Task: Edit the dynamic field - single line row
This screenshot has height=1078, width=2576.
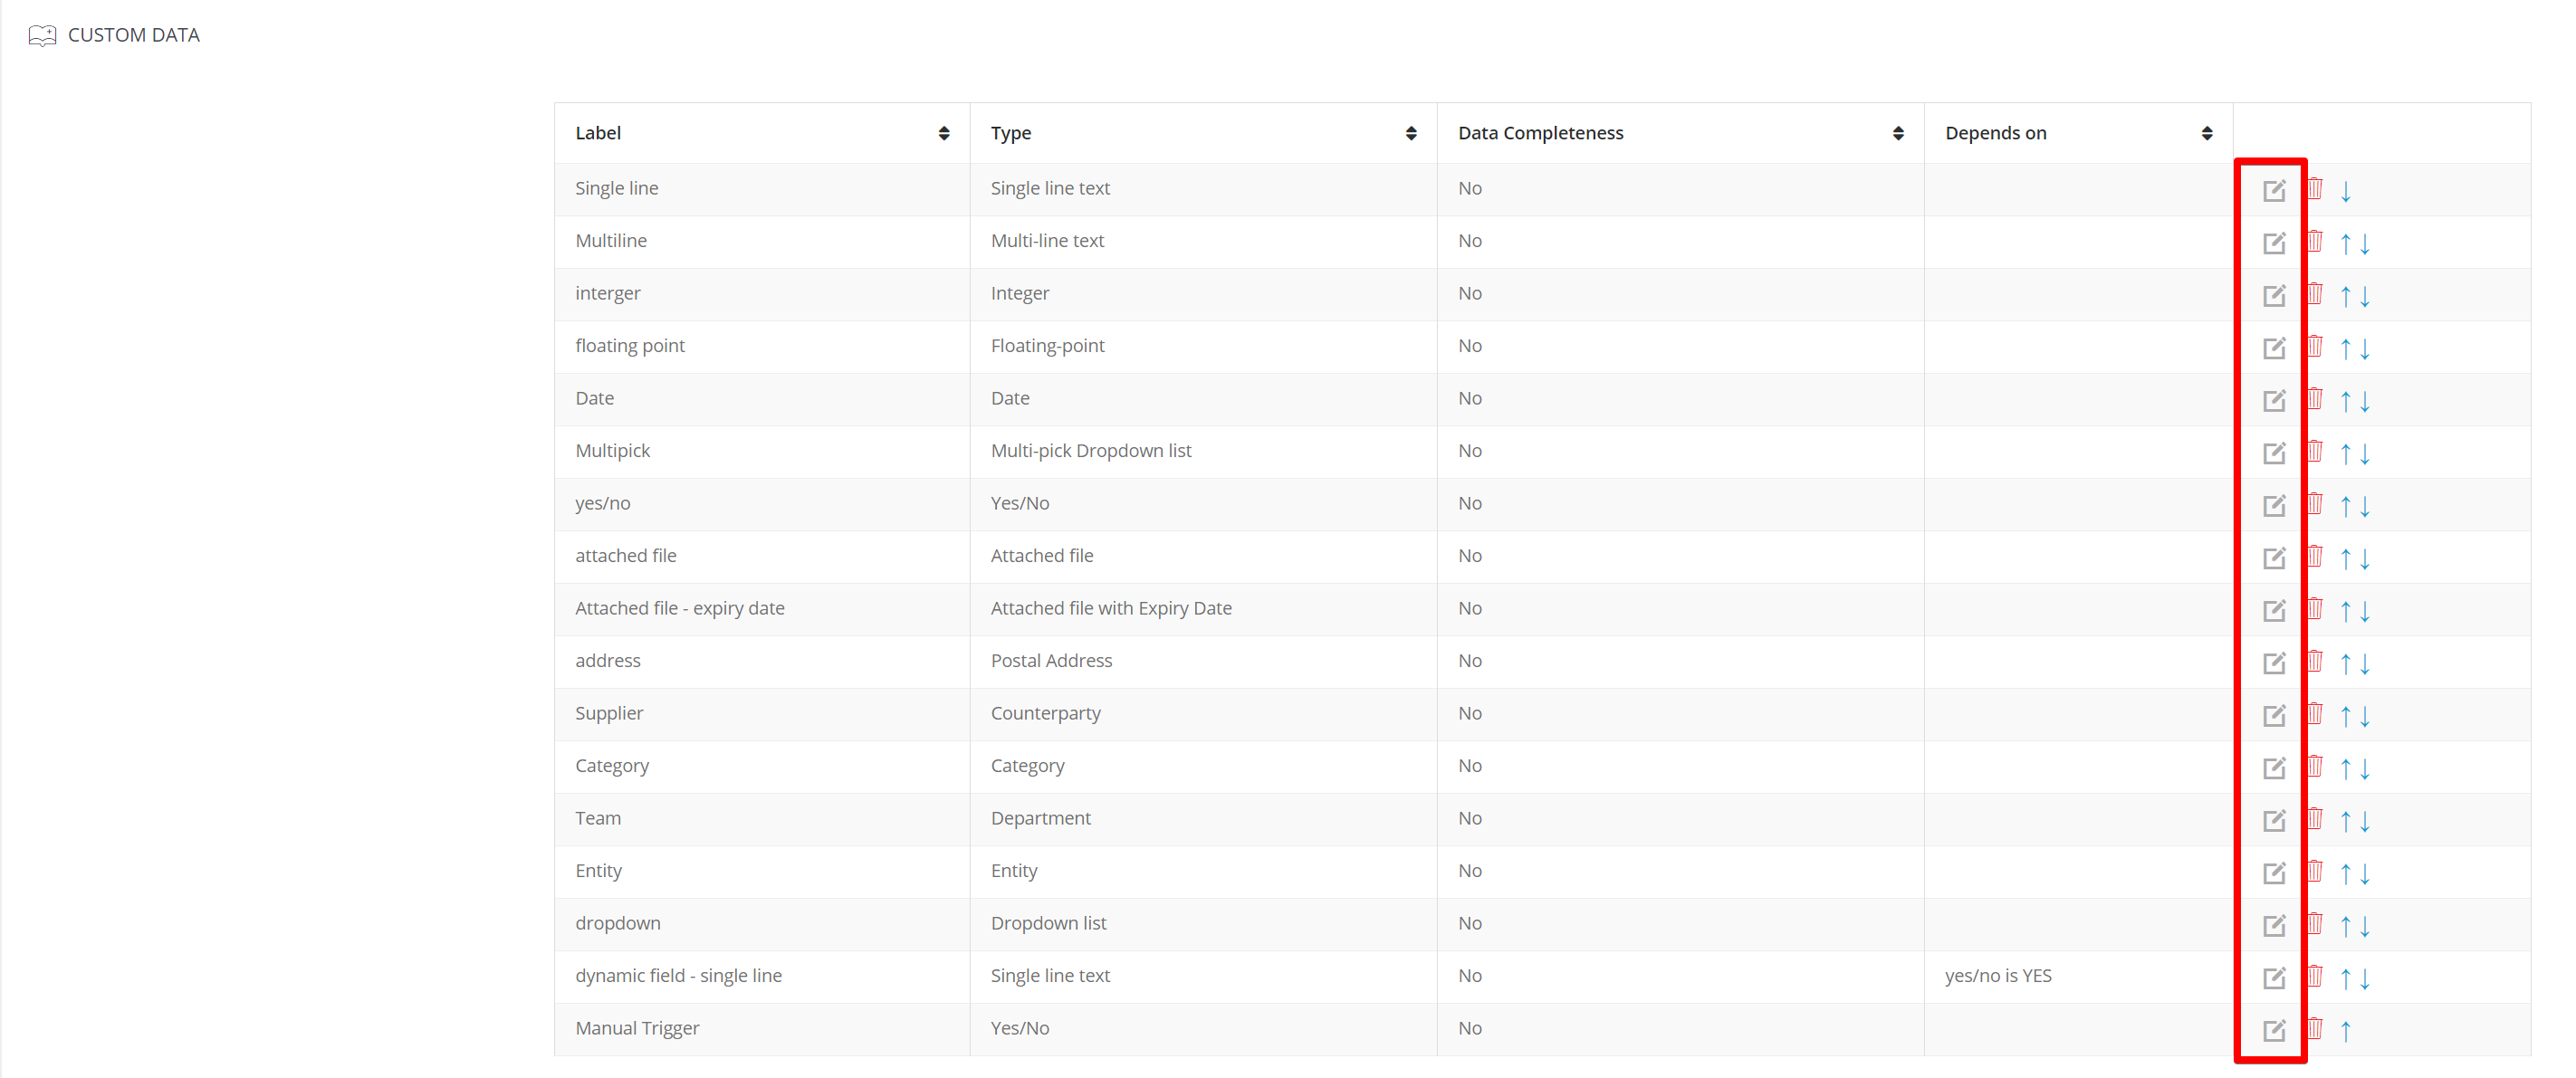Action: tap(2274, 978)
